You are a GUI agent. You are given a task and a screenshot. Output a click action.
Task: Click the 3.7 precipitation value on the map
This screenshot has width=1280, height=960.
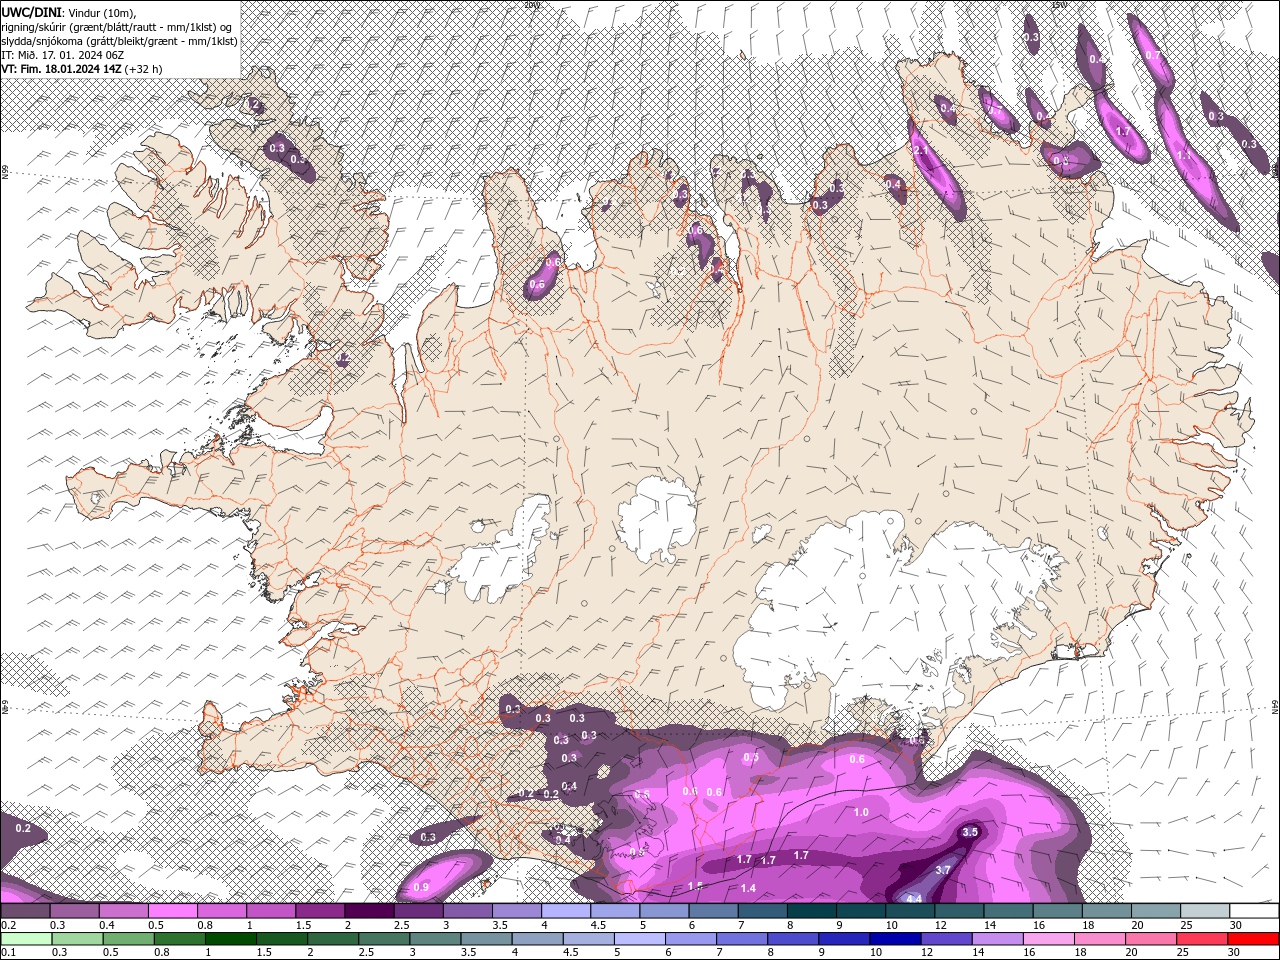click(x=943, y=870)
